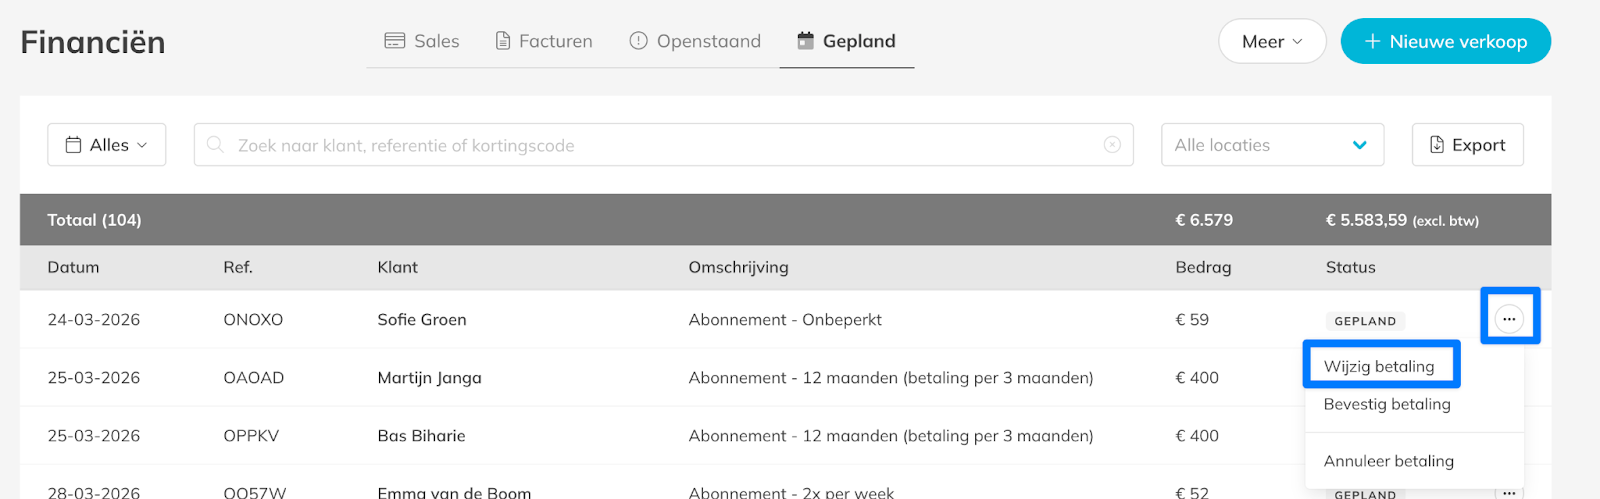Open the Alles date filter dropdown

click(x=106, y=145)
